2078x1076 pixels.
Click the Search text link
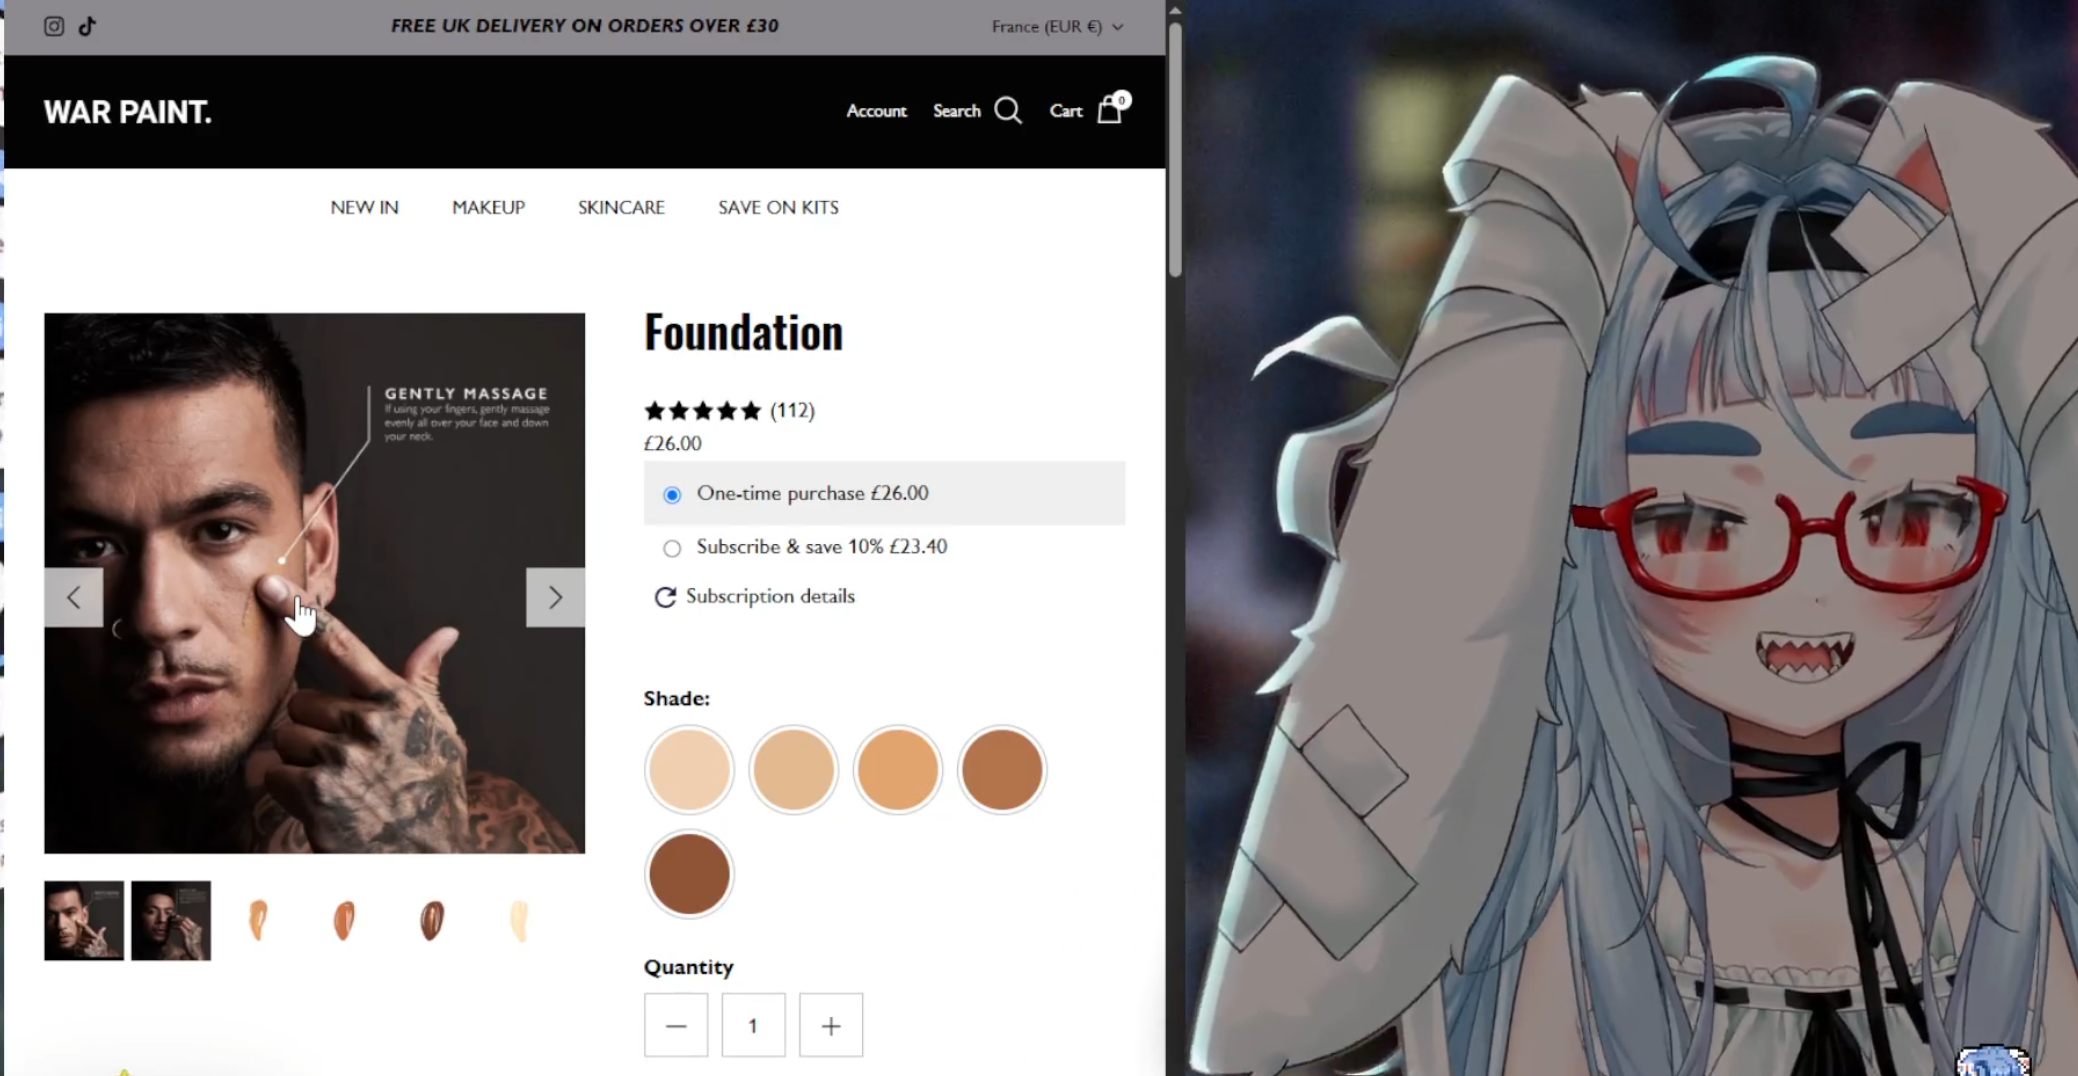click(x=957, y=111)
